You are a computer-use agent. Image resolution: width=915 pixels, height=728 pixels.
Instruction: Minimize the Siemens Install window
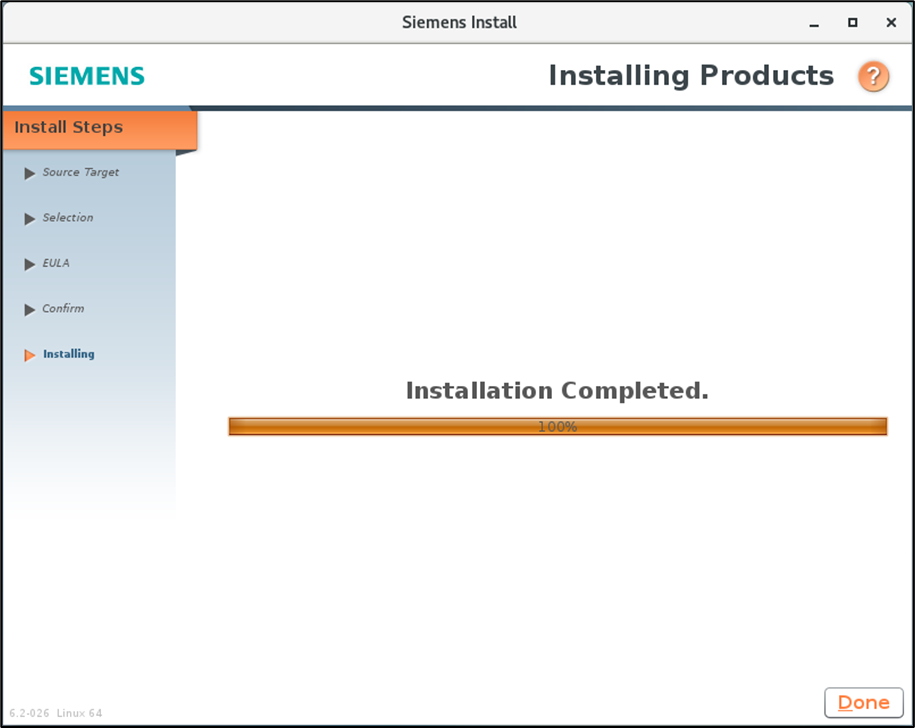pyautogui.click(x=814, y=23)
